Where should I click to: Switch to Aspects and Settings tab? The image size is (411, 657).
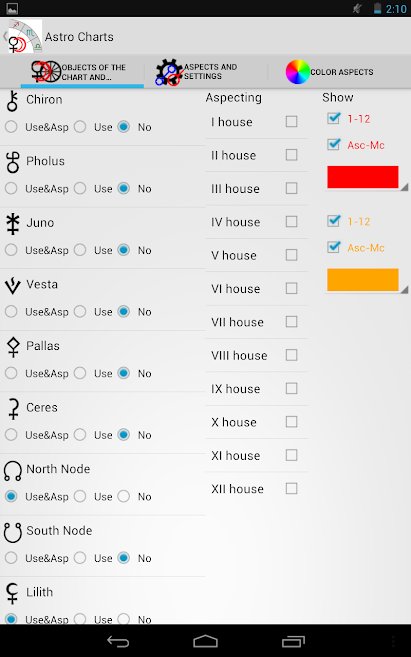pyautogui.click(x=196, y=72)
